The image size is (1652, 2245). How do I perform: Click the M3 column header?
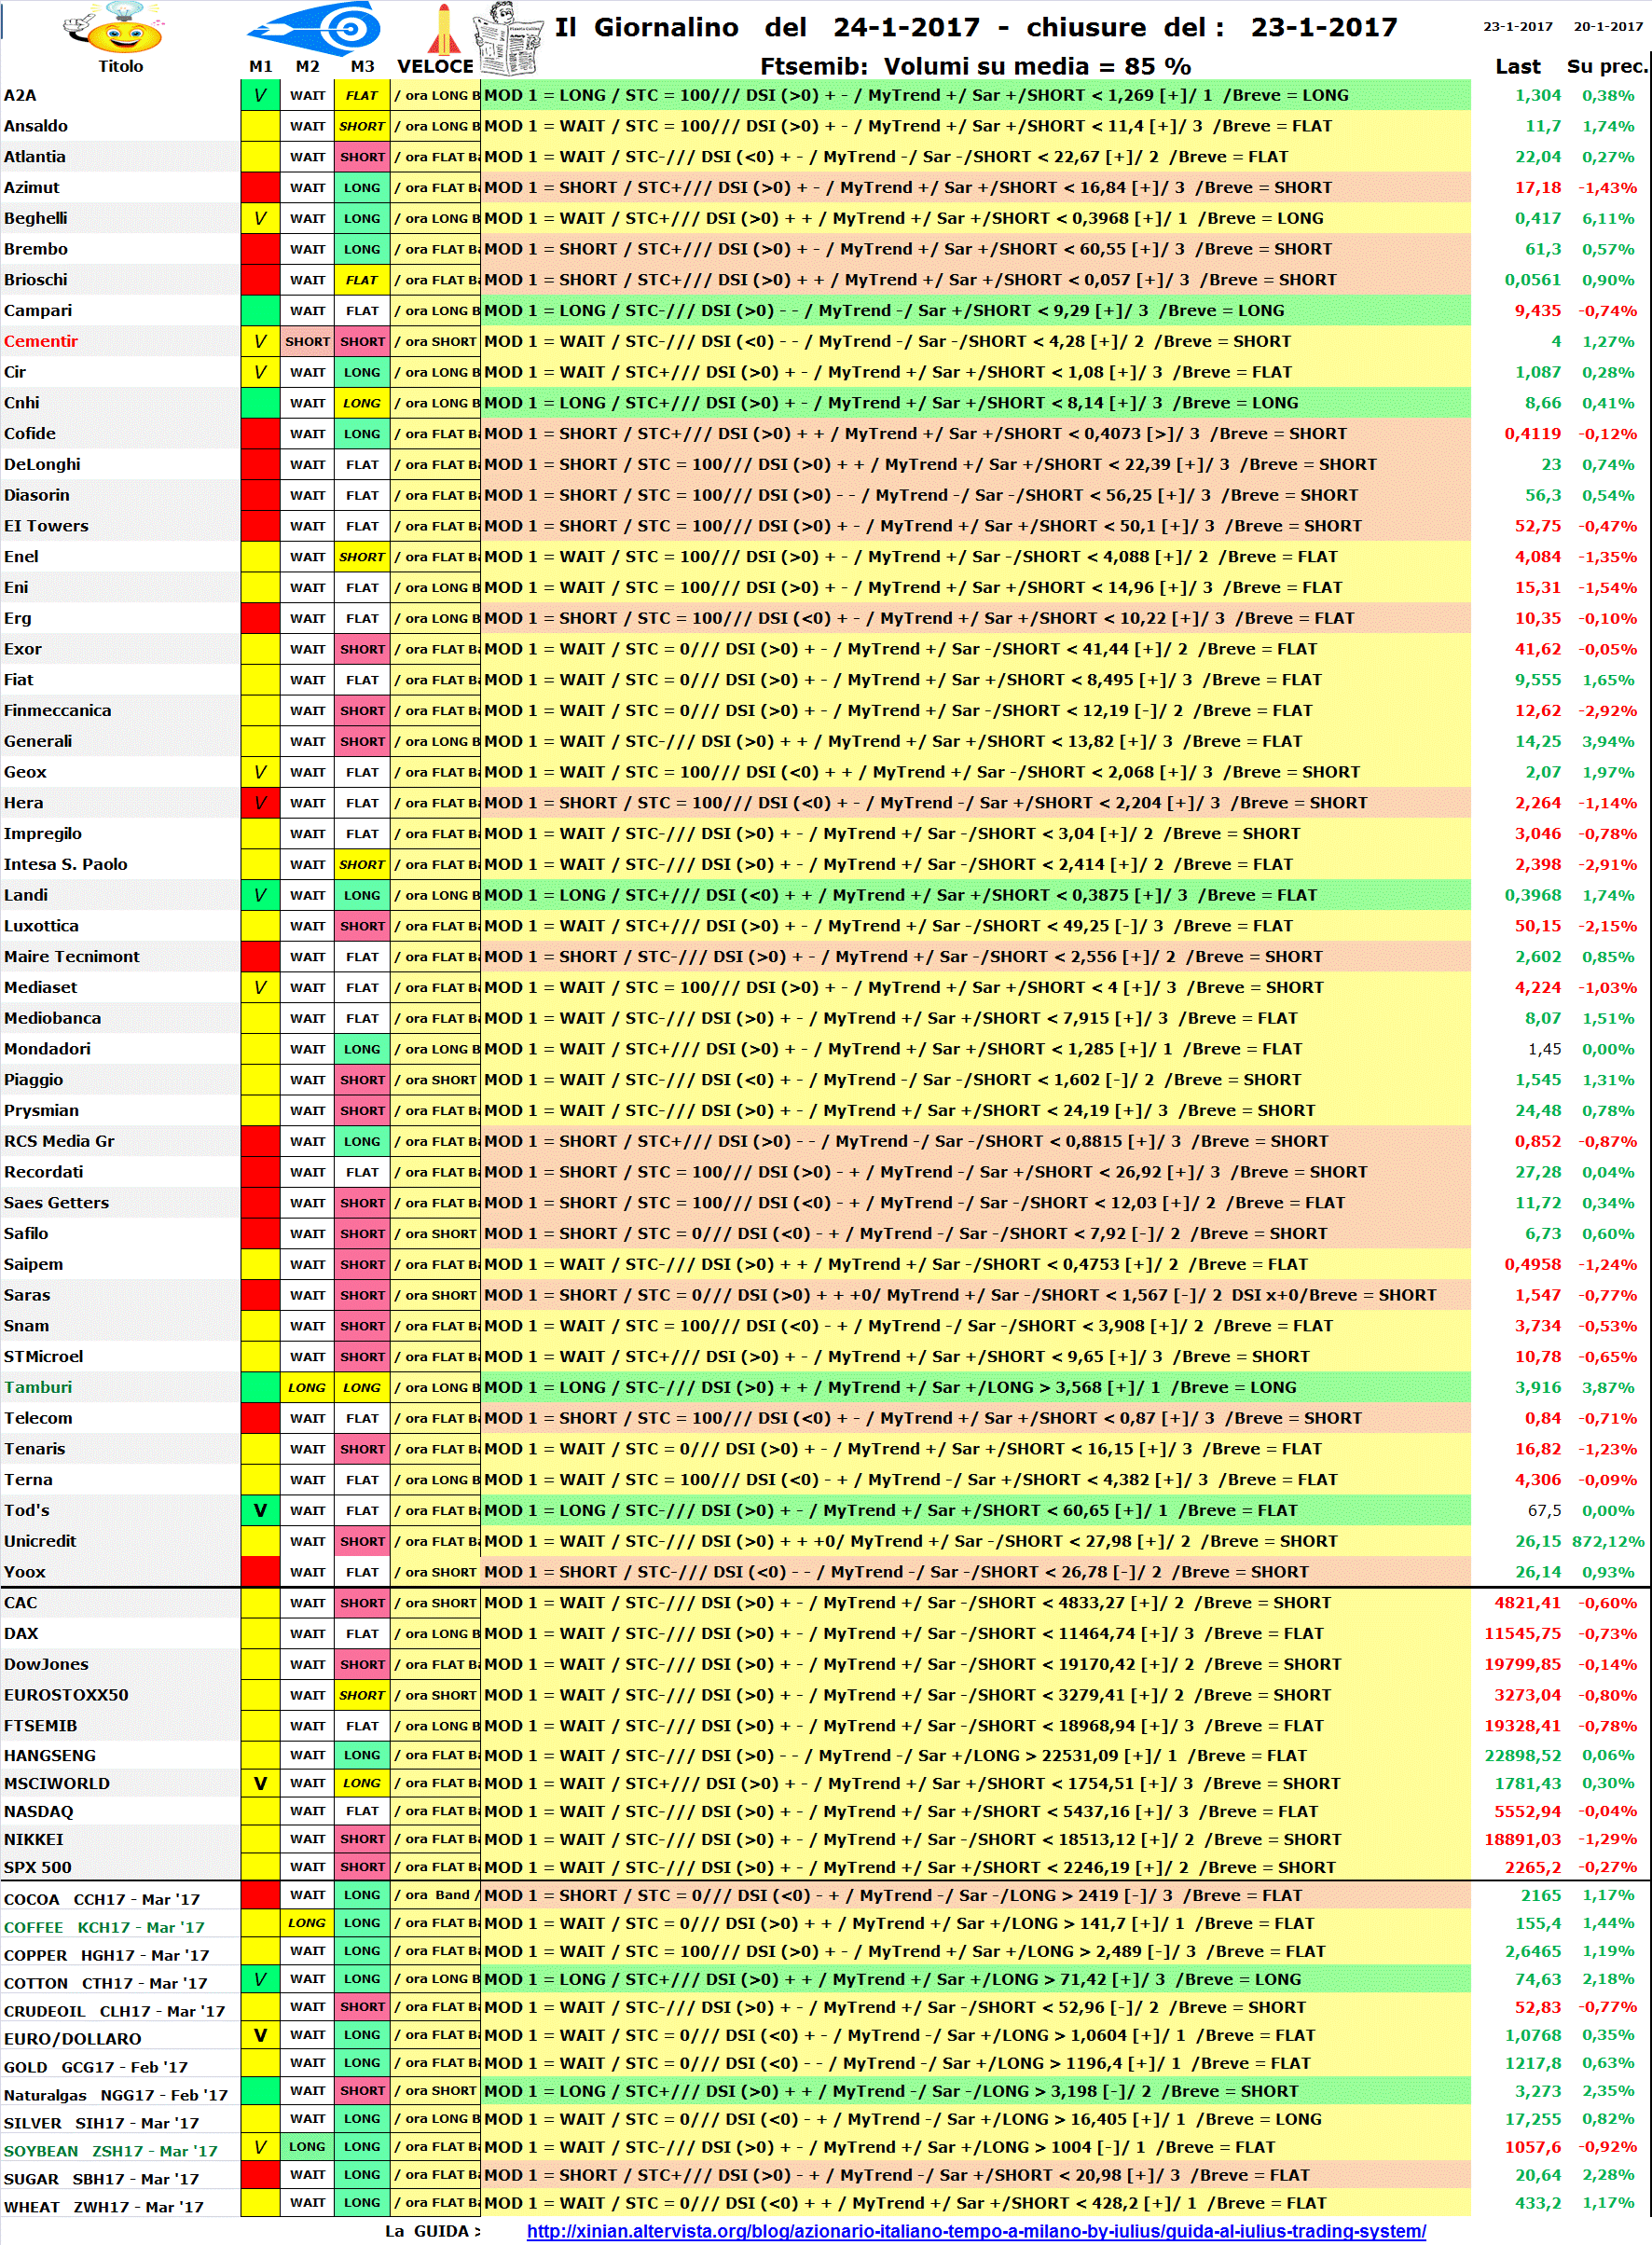tap(362, 66)
